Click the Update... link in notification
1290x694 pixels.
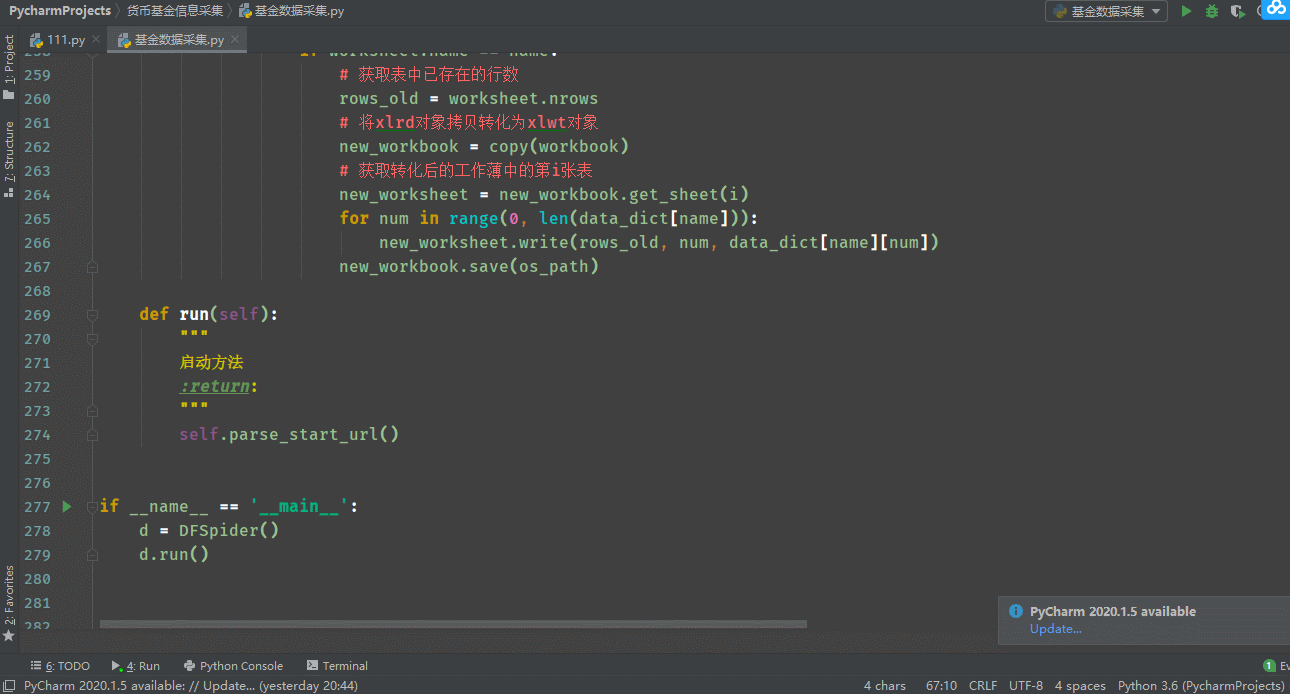1056,629
